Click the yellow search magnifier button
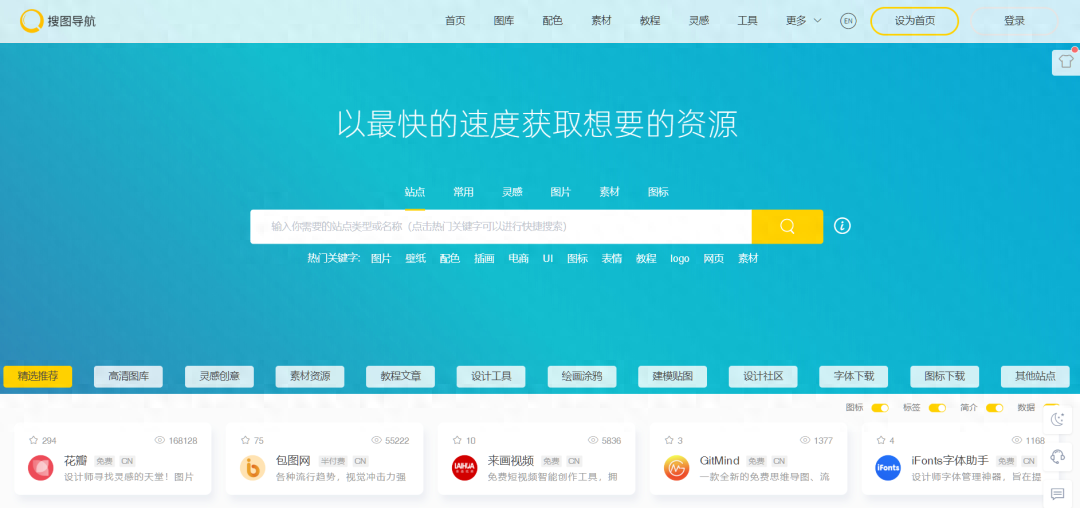 tap(787, 226)
